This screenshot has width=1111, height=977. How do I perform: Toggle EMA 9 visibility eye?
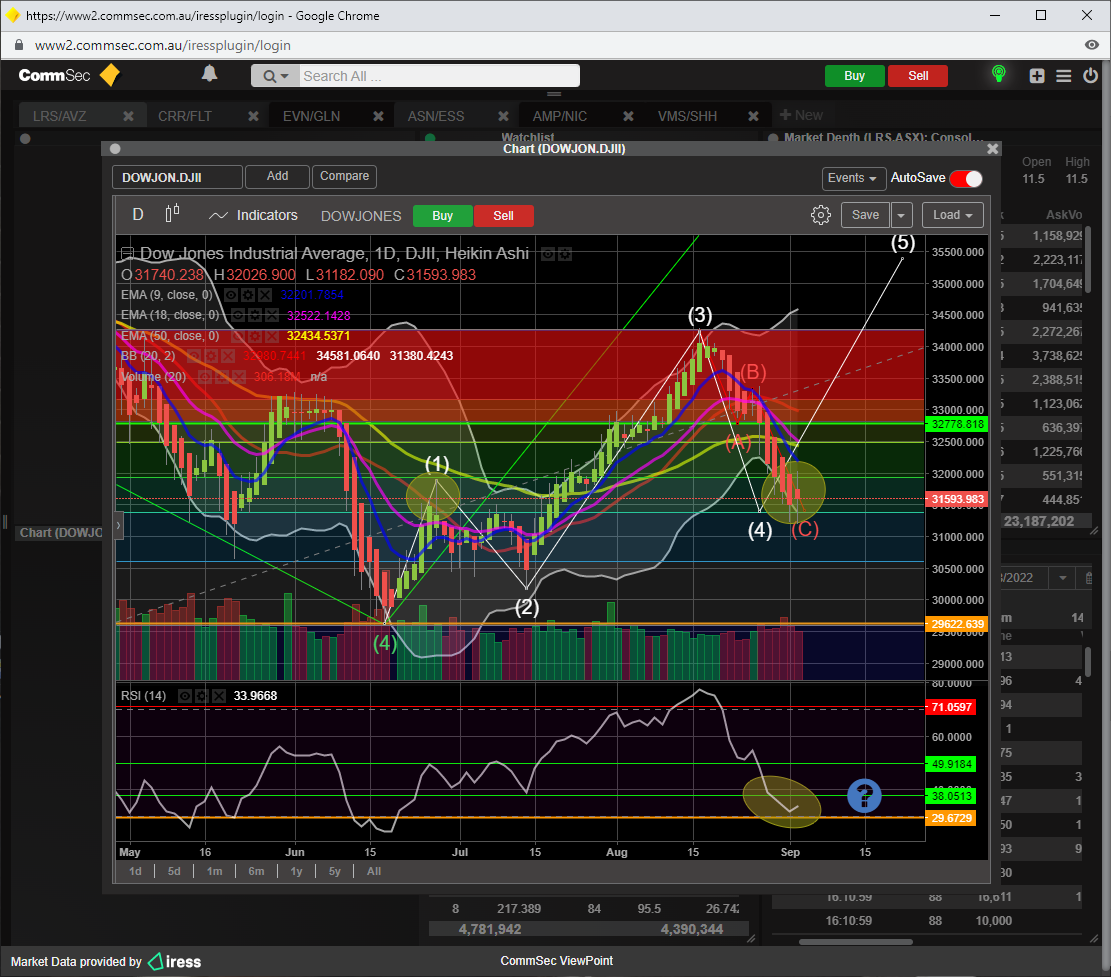tap(231, 295)
